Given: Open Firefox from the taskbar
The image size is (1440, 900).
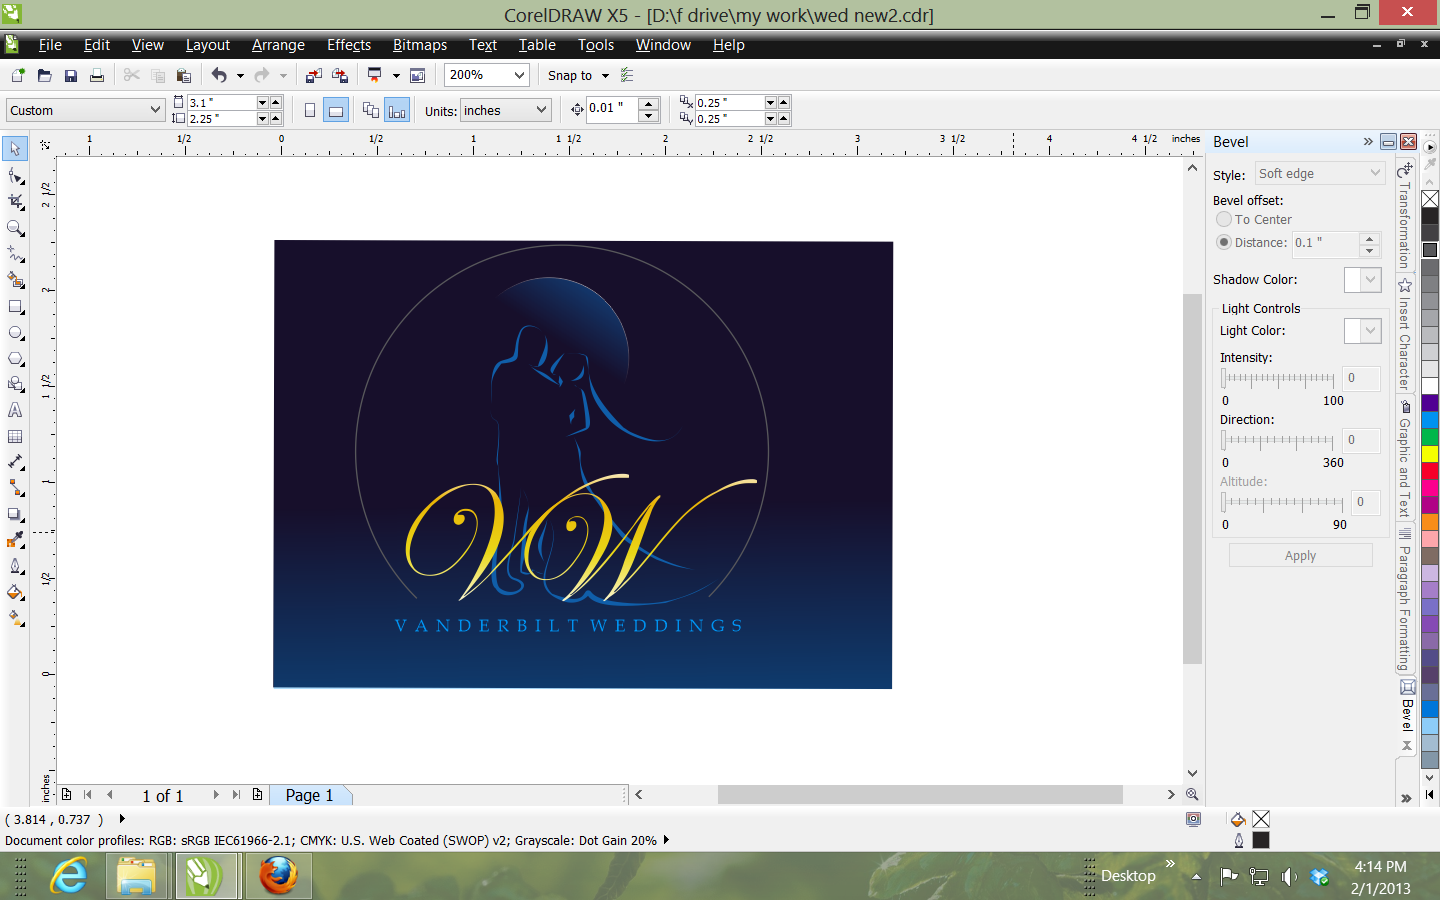Looking at the screenshot, I should 278,876.
